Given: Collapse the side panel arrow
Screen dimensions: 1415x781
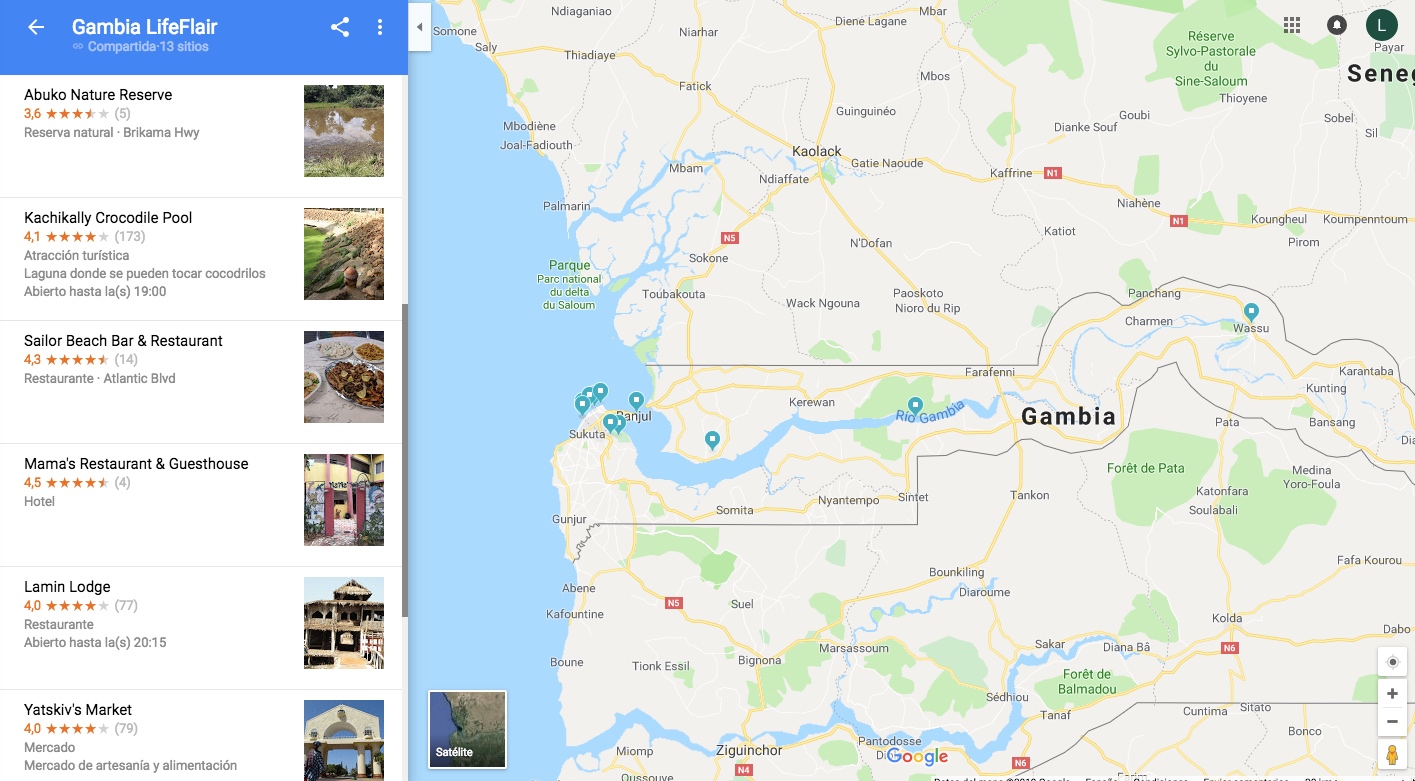Looking at the screenshot, I should pyautogui.click(x=420, y=27).
